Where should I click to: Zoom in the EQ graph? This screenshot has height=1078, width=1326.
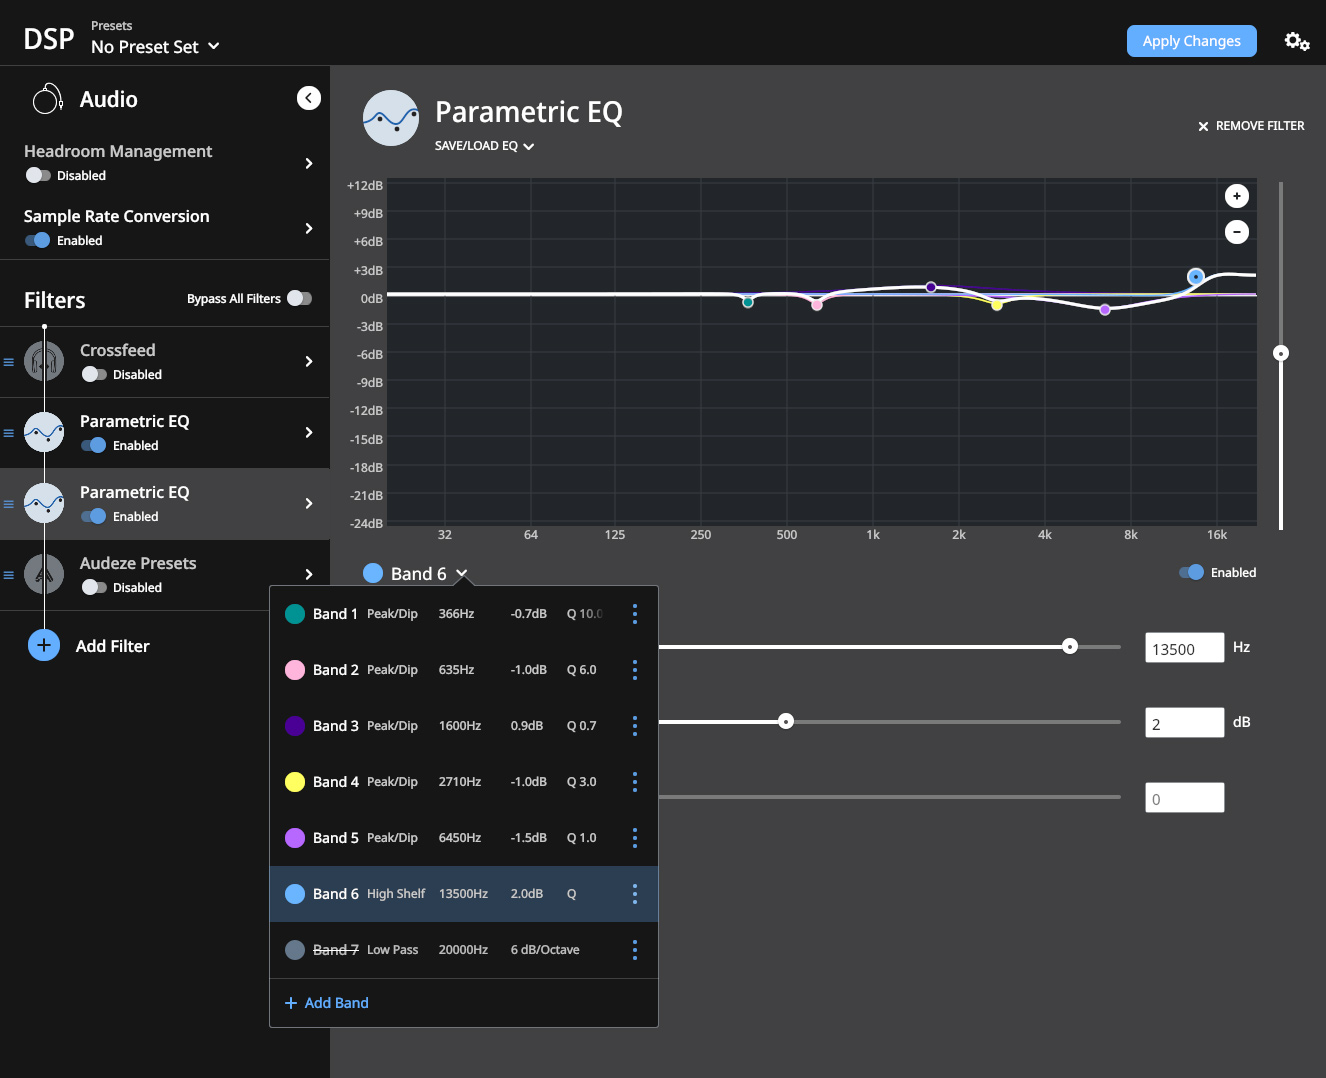[1237, 196]
